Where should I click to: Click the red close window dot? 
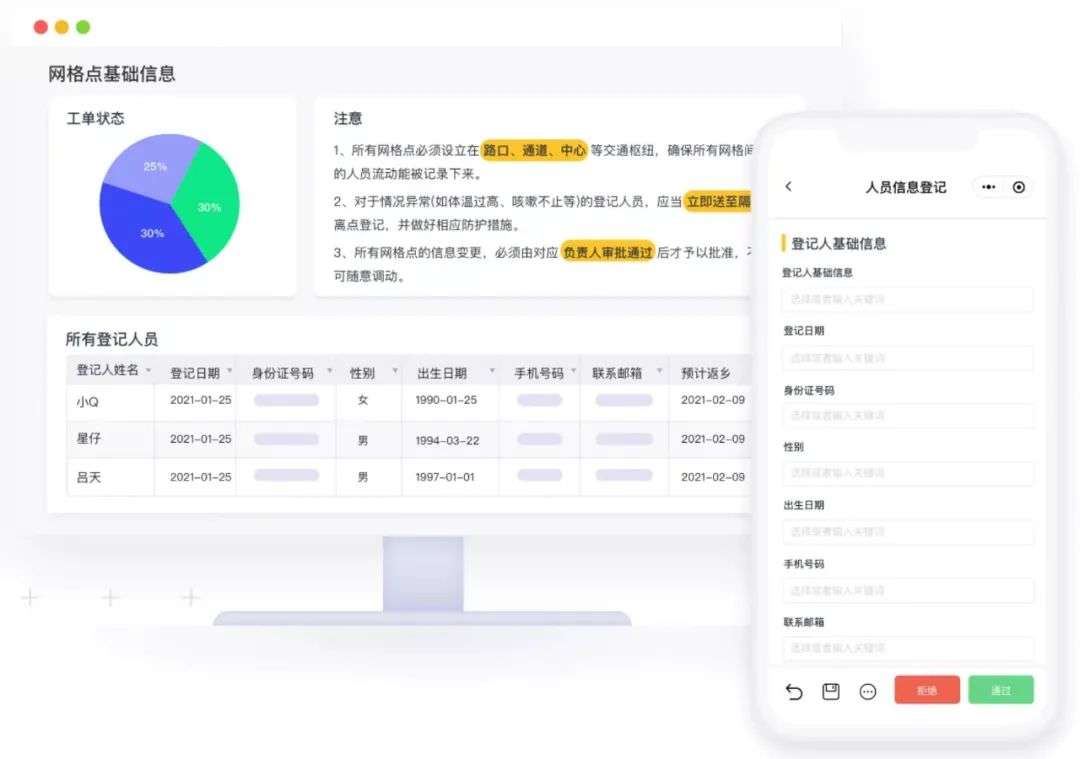[x=41, y=27]
